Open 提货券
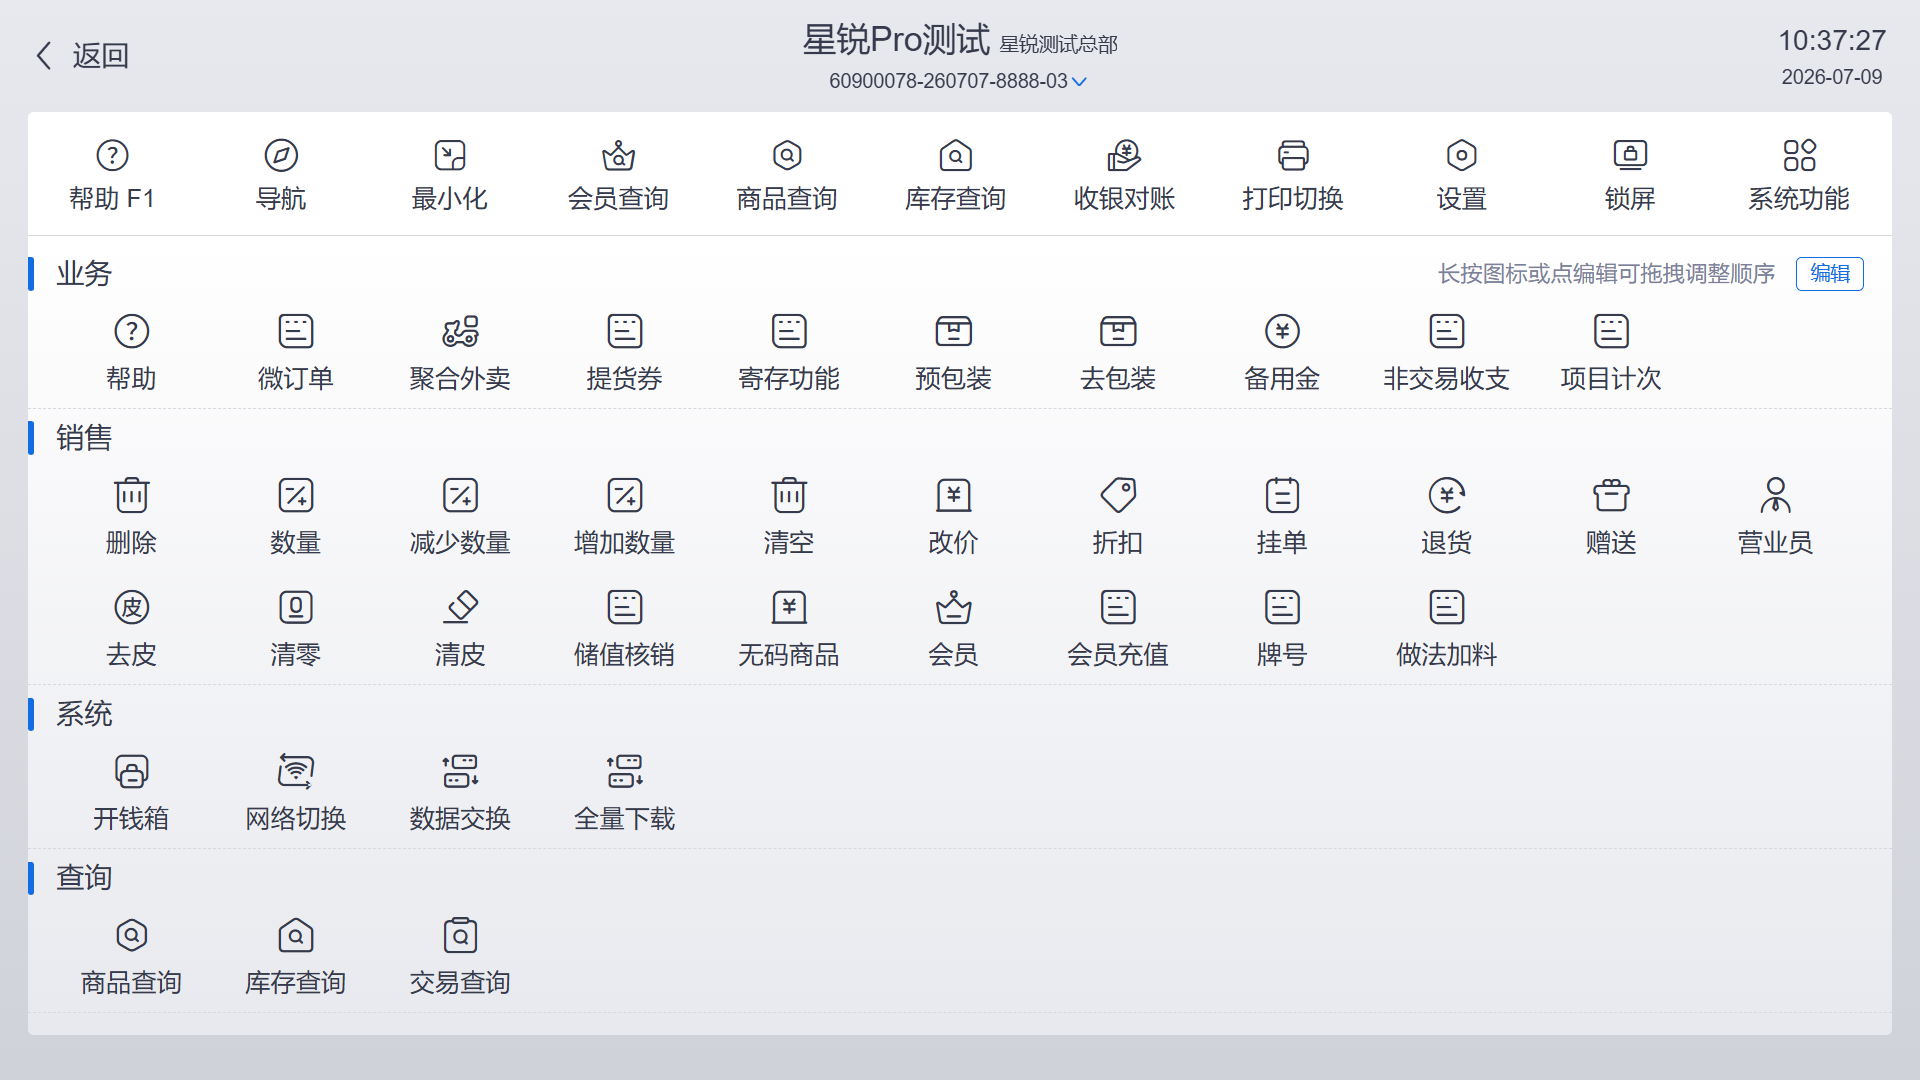The width and height of the screenshot is (1920, 1080). [625, 353]
